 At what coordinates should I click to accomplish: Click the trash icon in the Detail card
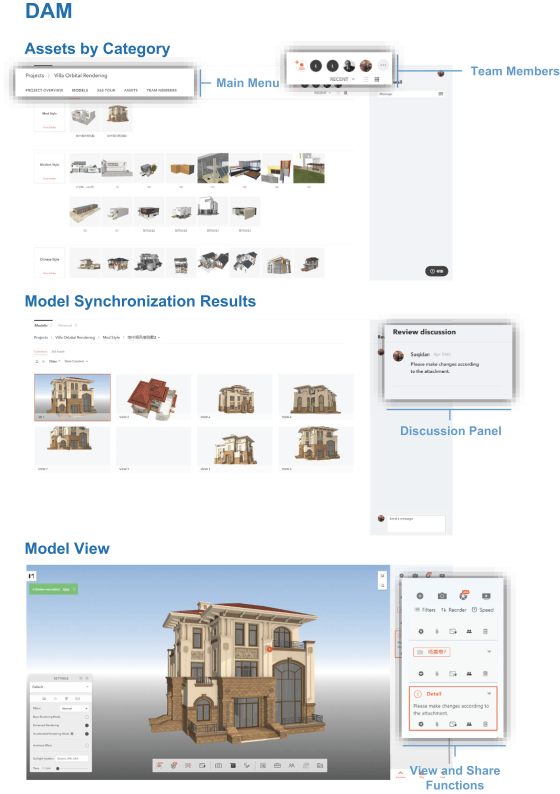tap(485, 724)
